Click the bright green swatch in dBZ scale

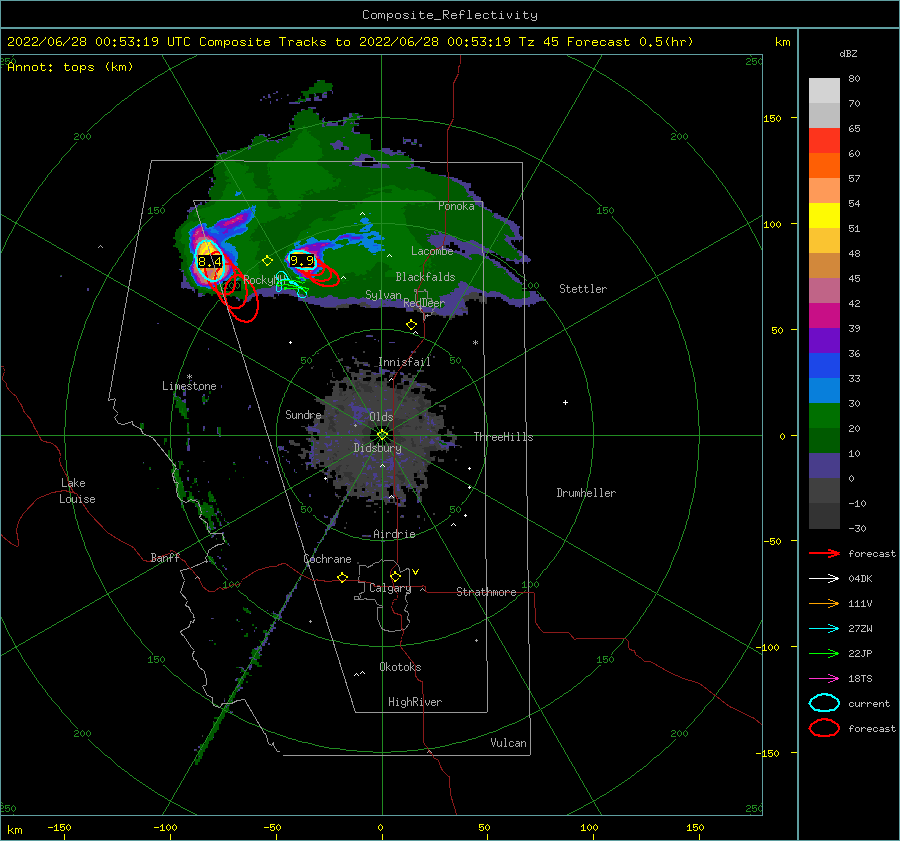[824, 415]
